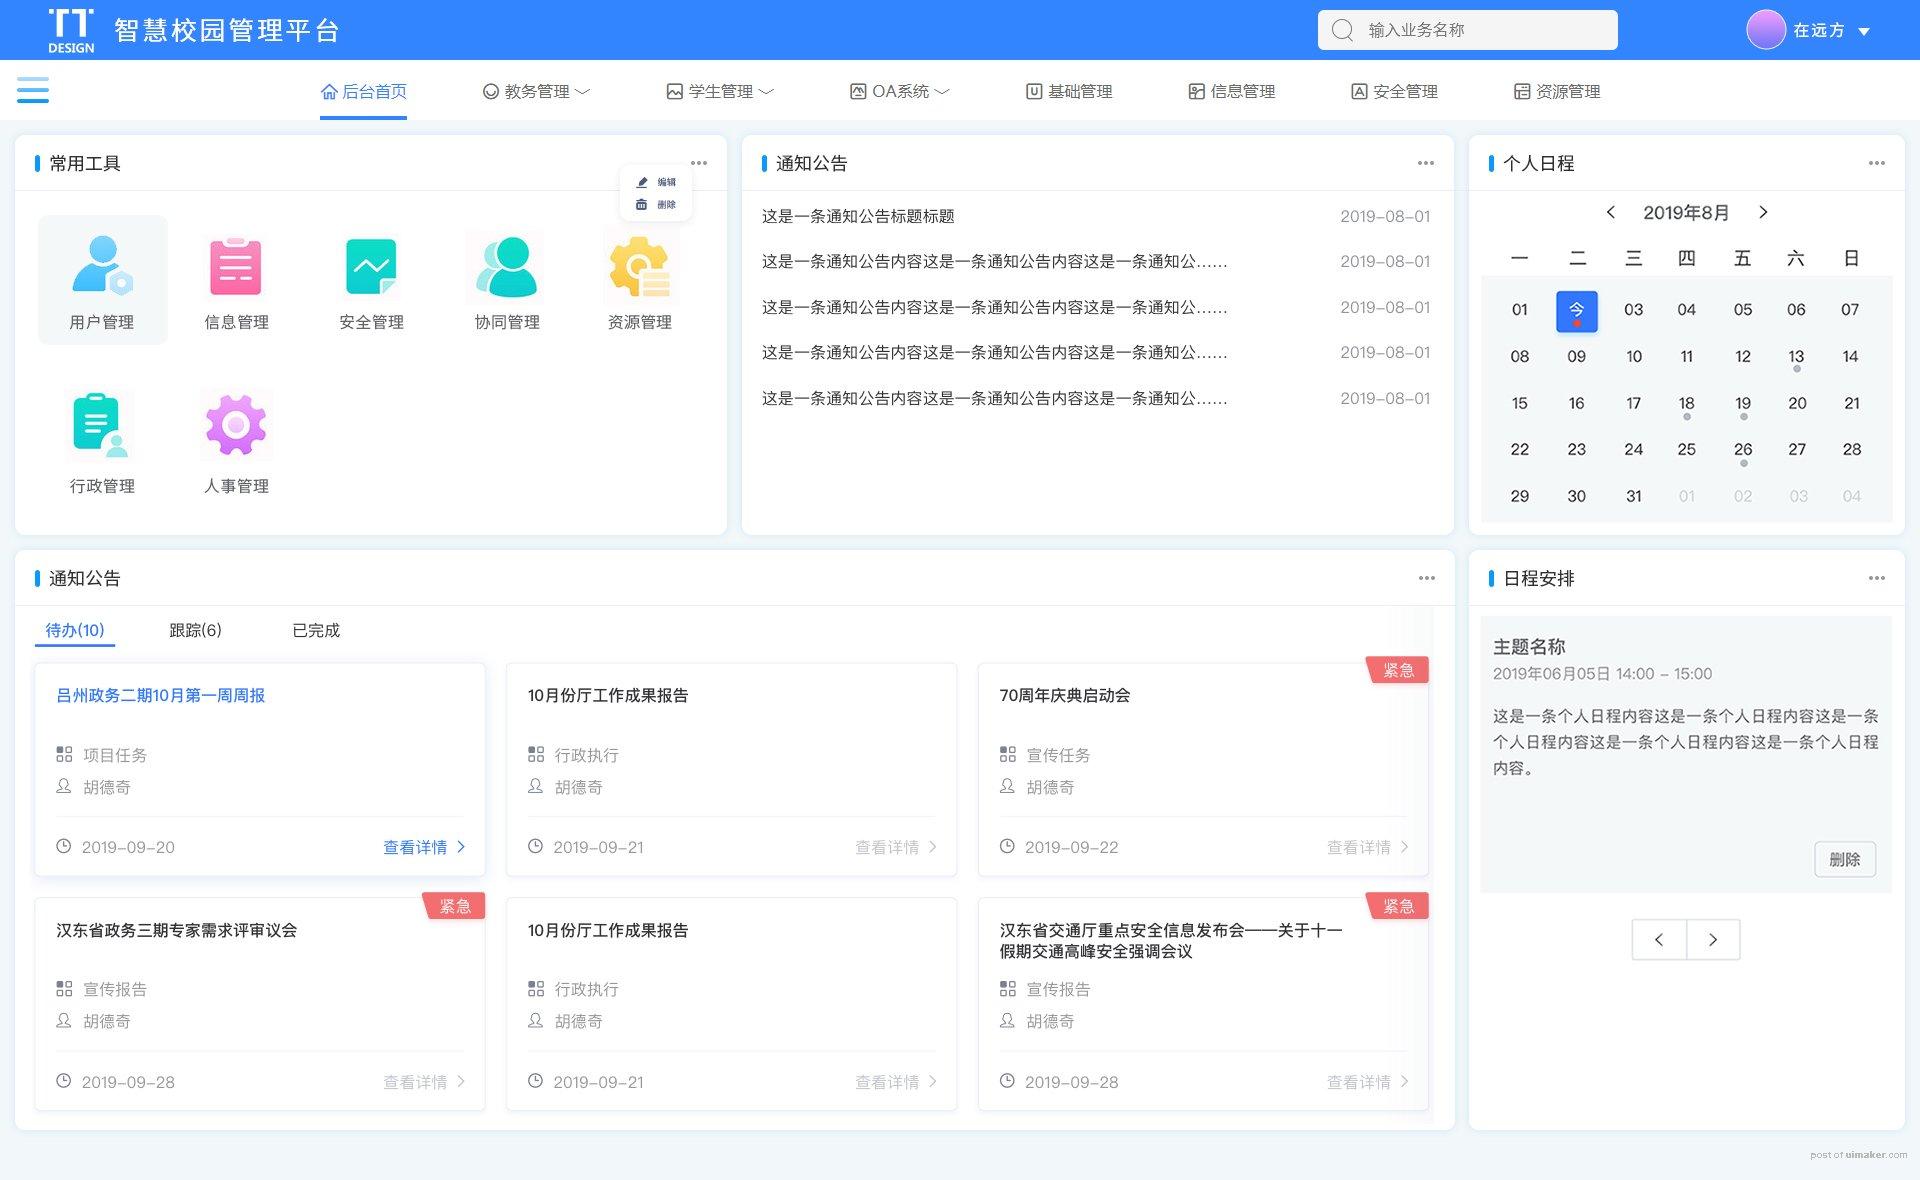Switch to the 跟踪(6) tab
The width and height of the screenshot is (1920, 1180).
coord(195,630)
